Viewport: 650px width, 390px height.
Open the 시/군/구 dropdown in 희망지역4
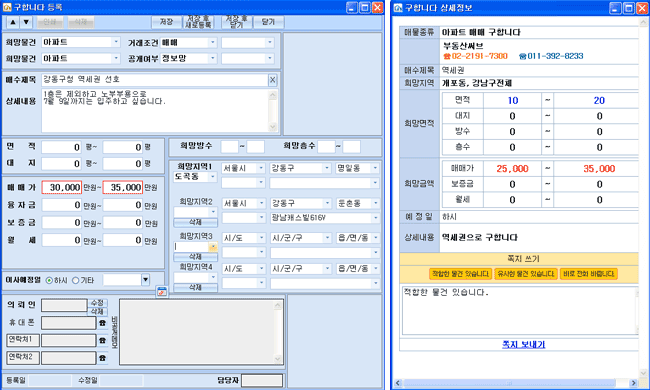click(327, 269)
